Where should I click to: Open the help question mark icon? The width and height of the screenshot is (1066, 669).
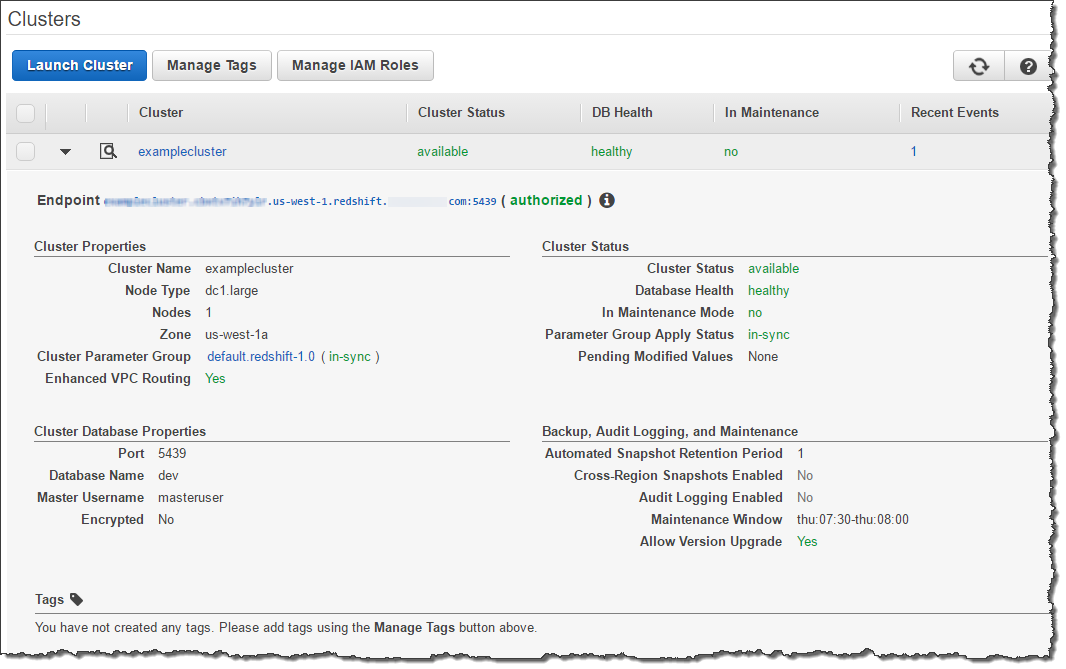pos(1027,66)
